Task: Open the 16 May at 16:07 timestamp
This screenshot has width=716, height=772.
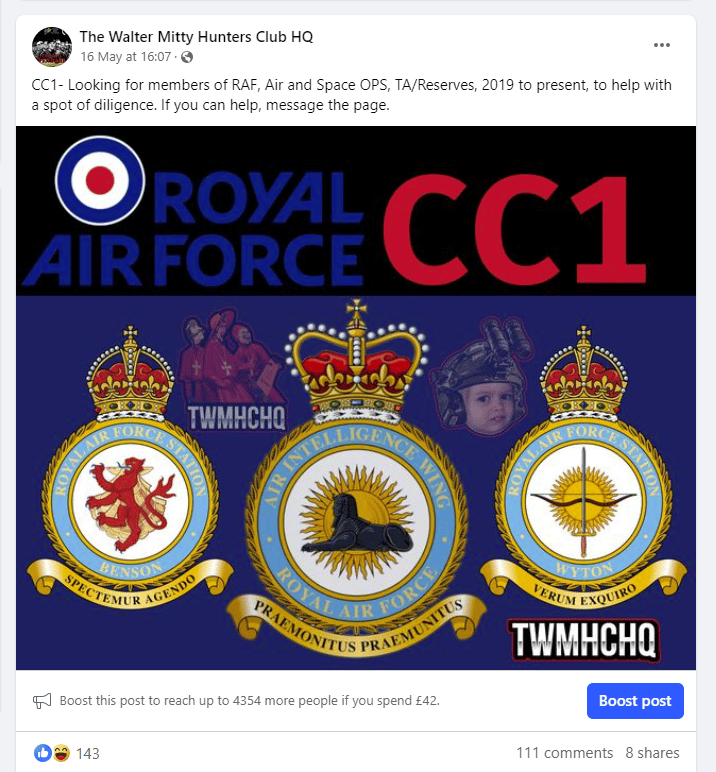Action: tap(126, 57)
